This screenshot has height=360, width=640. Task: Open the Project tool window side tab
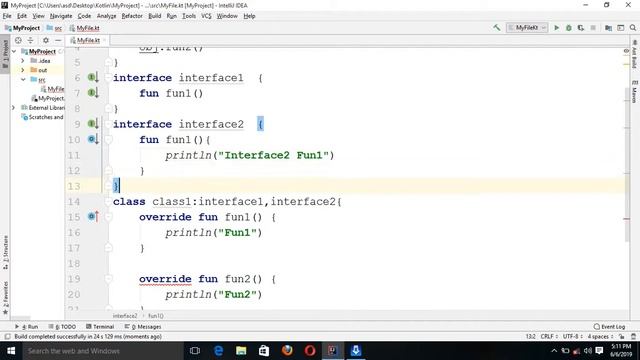pos(5,54)
